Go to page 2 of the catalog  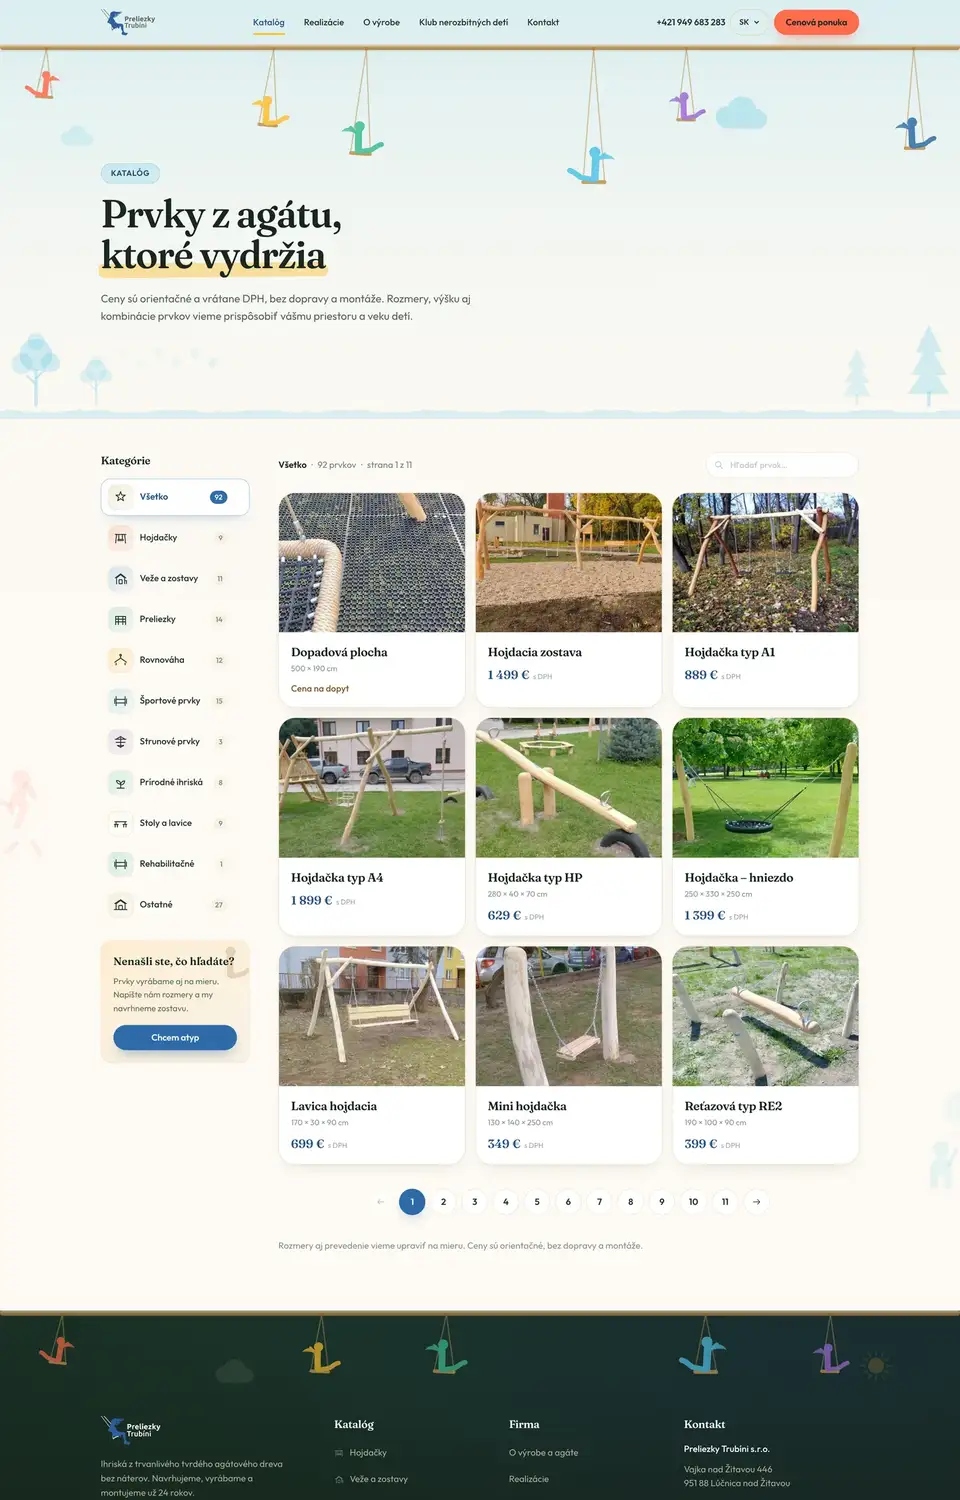coord(443,1202)
